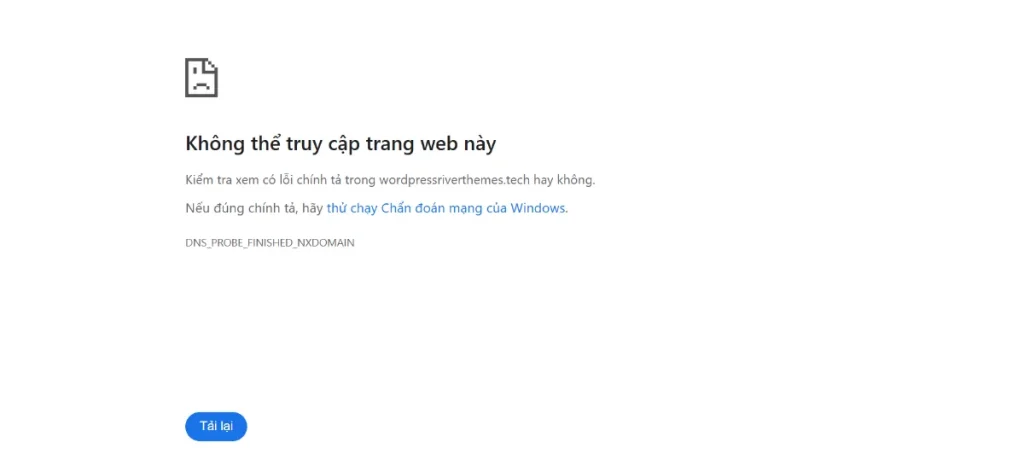Click the frowning face inside the page icon
This screenshot has height=460, width=1024.
pos(201,84)
